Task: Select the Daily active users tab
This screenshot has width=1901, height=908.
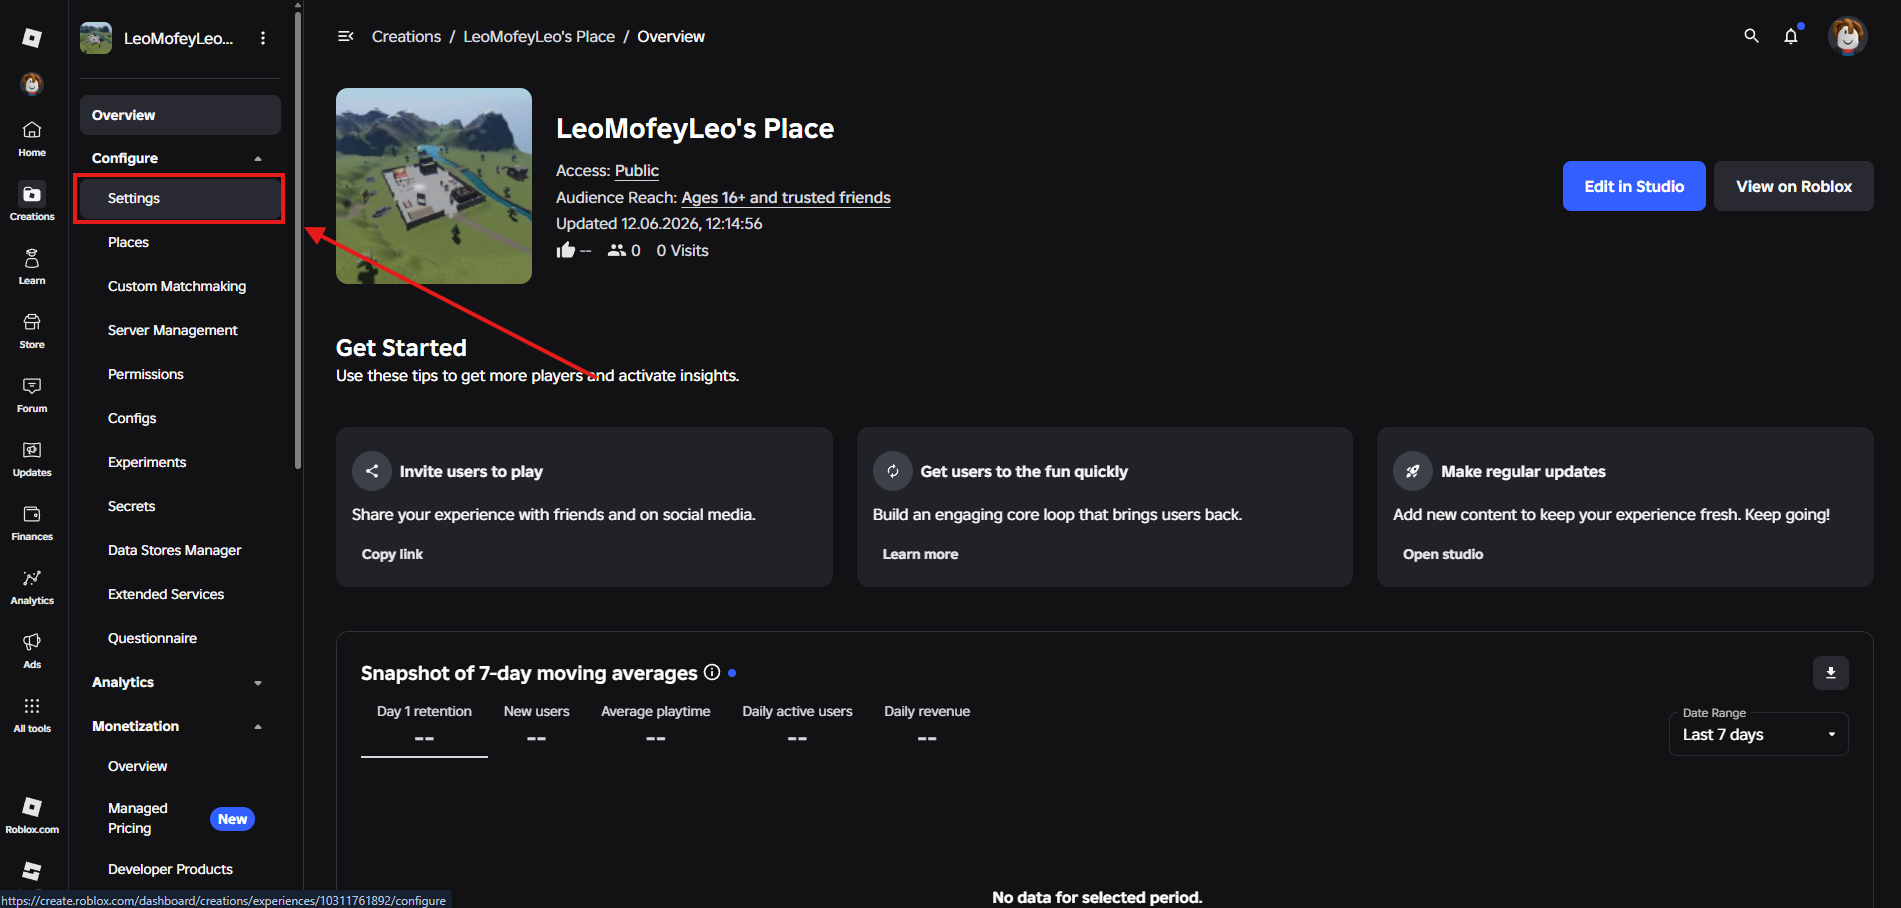Action: (x=797, y=725)
